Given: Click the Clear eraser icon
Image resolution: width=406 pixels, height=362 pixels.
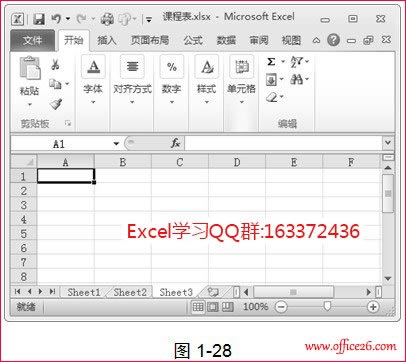Looking at the screenshot, I should coord(272,97).
